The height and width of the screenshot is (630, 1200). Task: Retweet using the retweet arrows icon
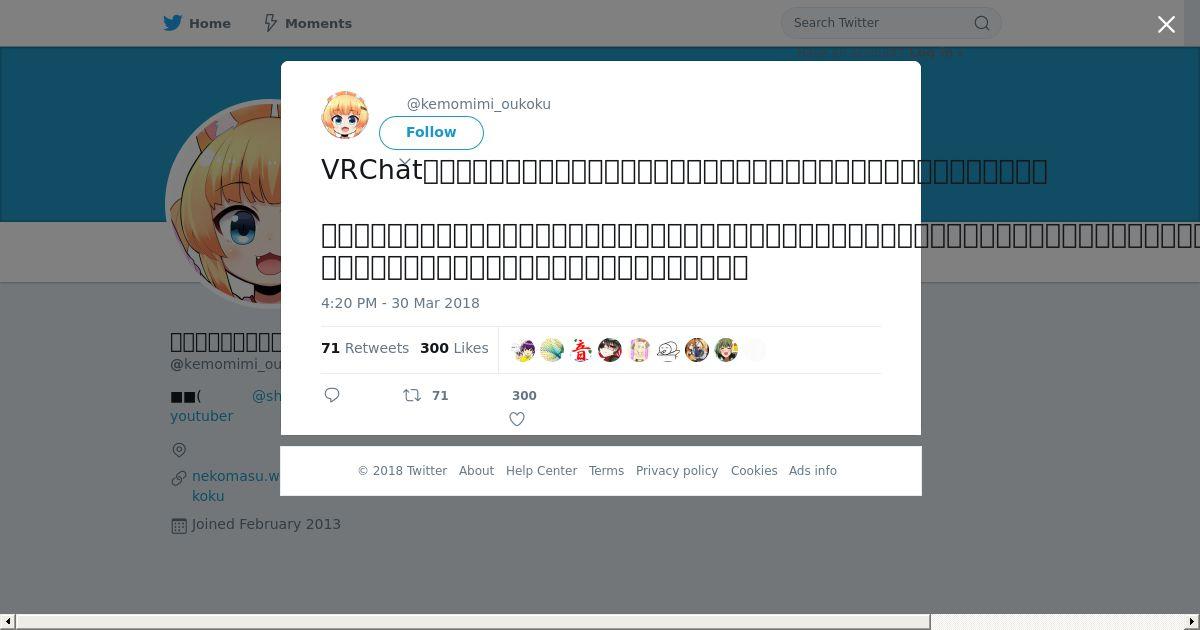[x=411, y=396]
